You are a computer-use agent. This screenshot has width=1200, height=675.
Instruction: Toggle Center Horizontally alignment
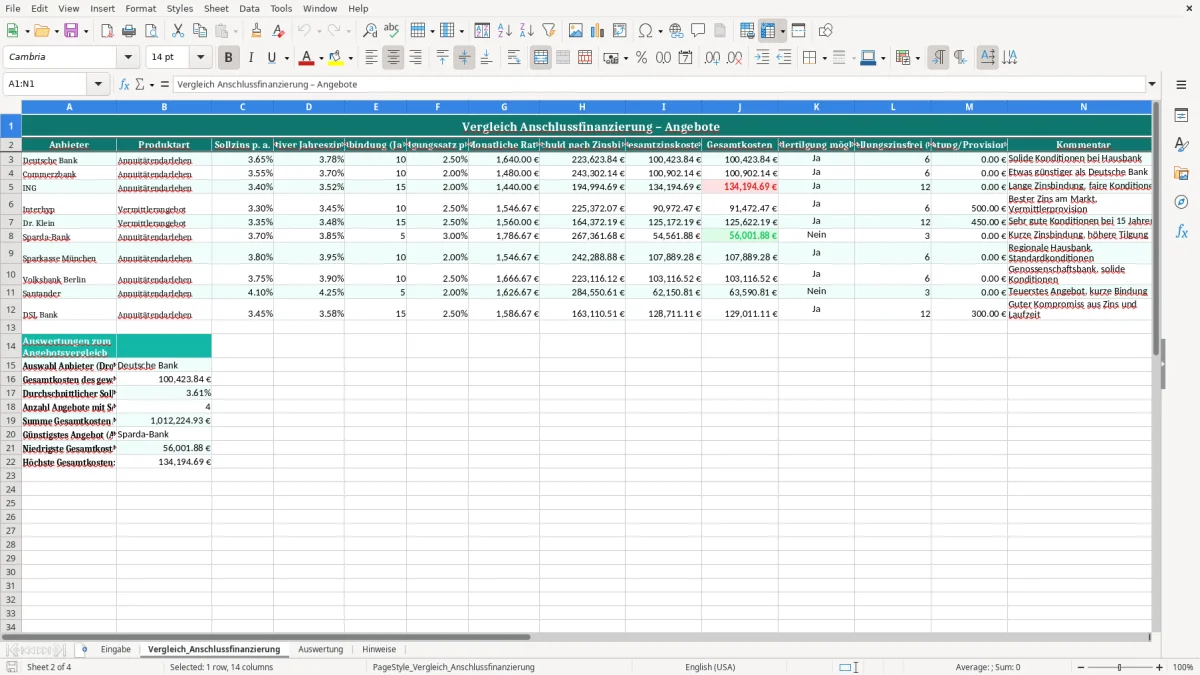click(393, 58)
